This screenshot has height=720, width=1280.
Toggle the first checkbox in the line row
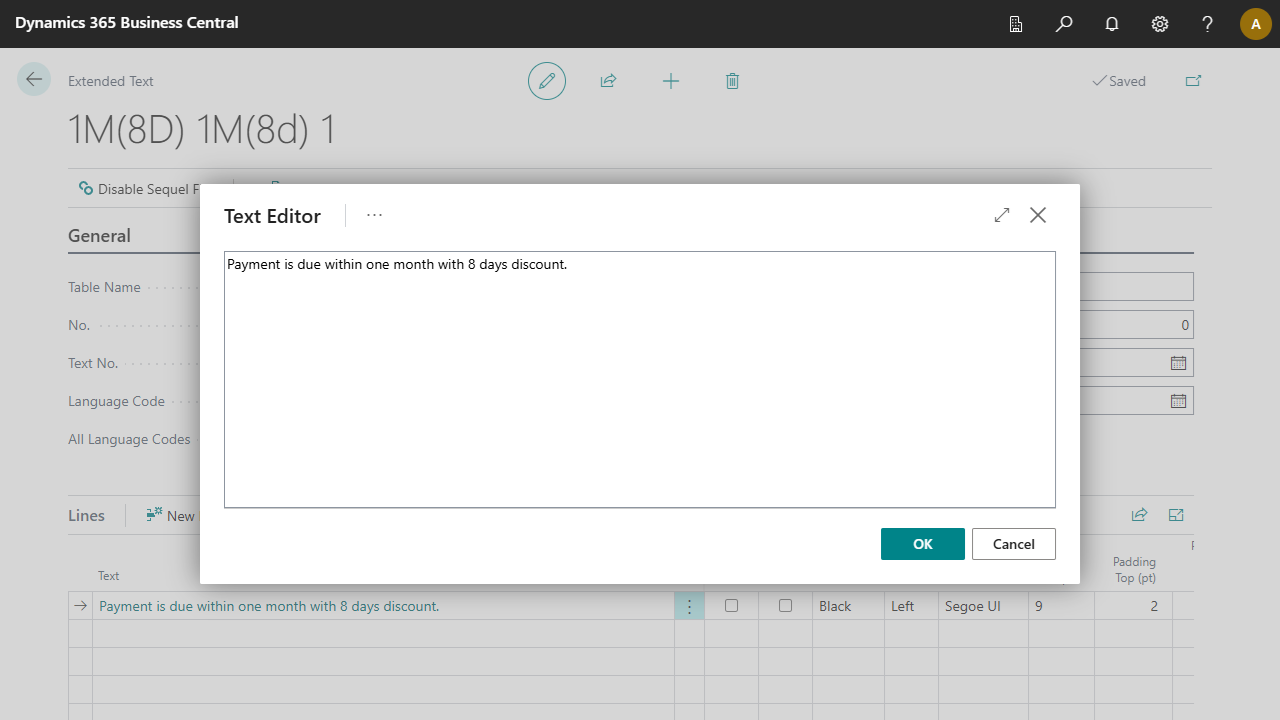(x=732, y=606)
